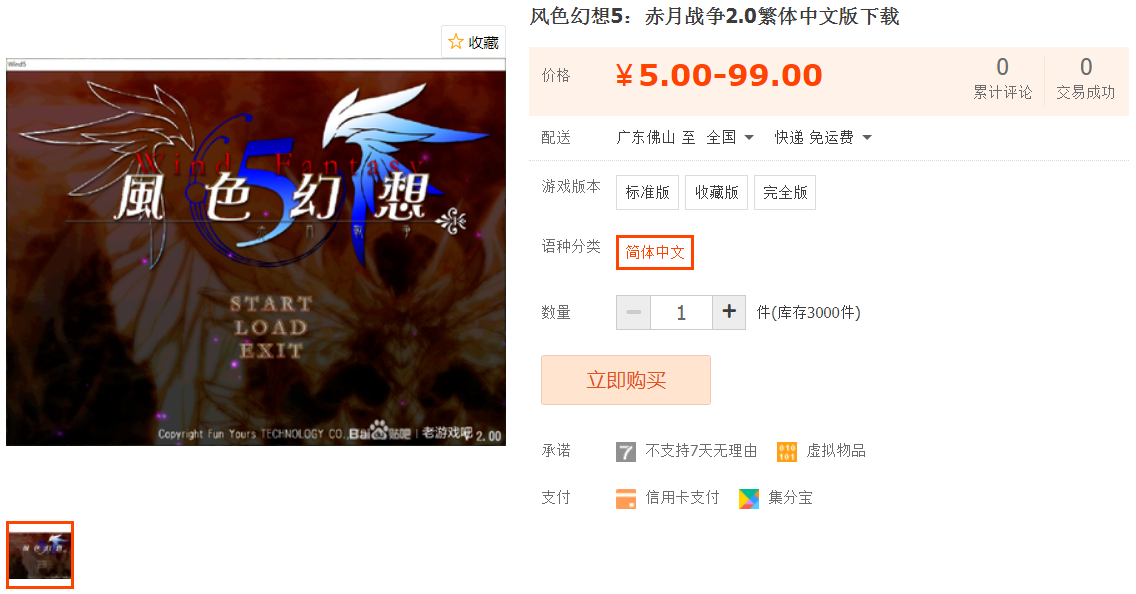Click the Jifenbao colorful icon
This screenshot has height=594, width=1136.
[x=749, y=498]
